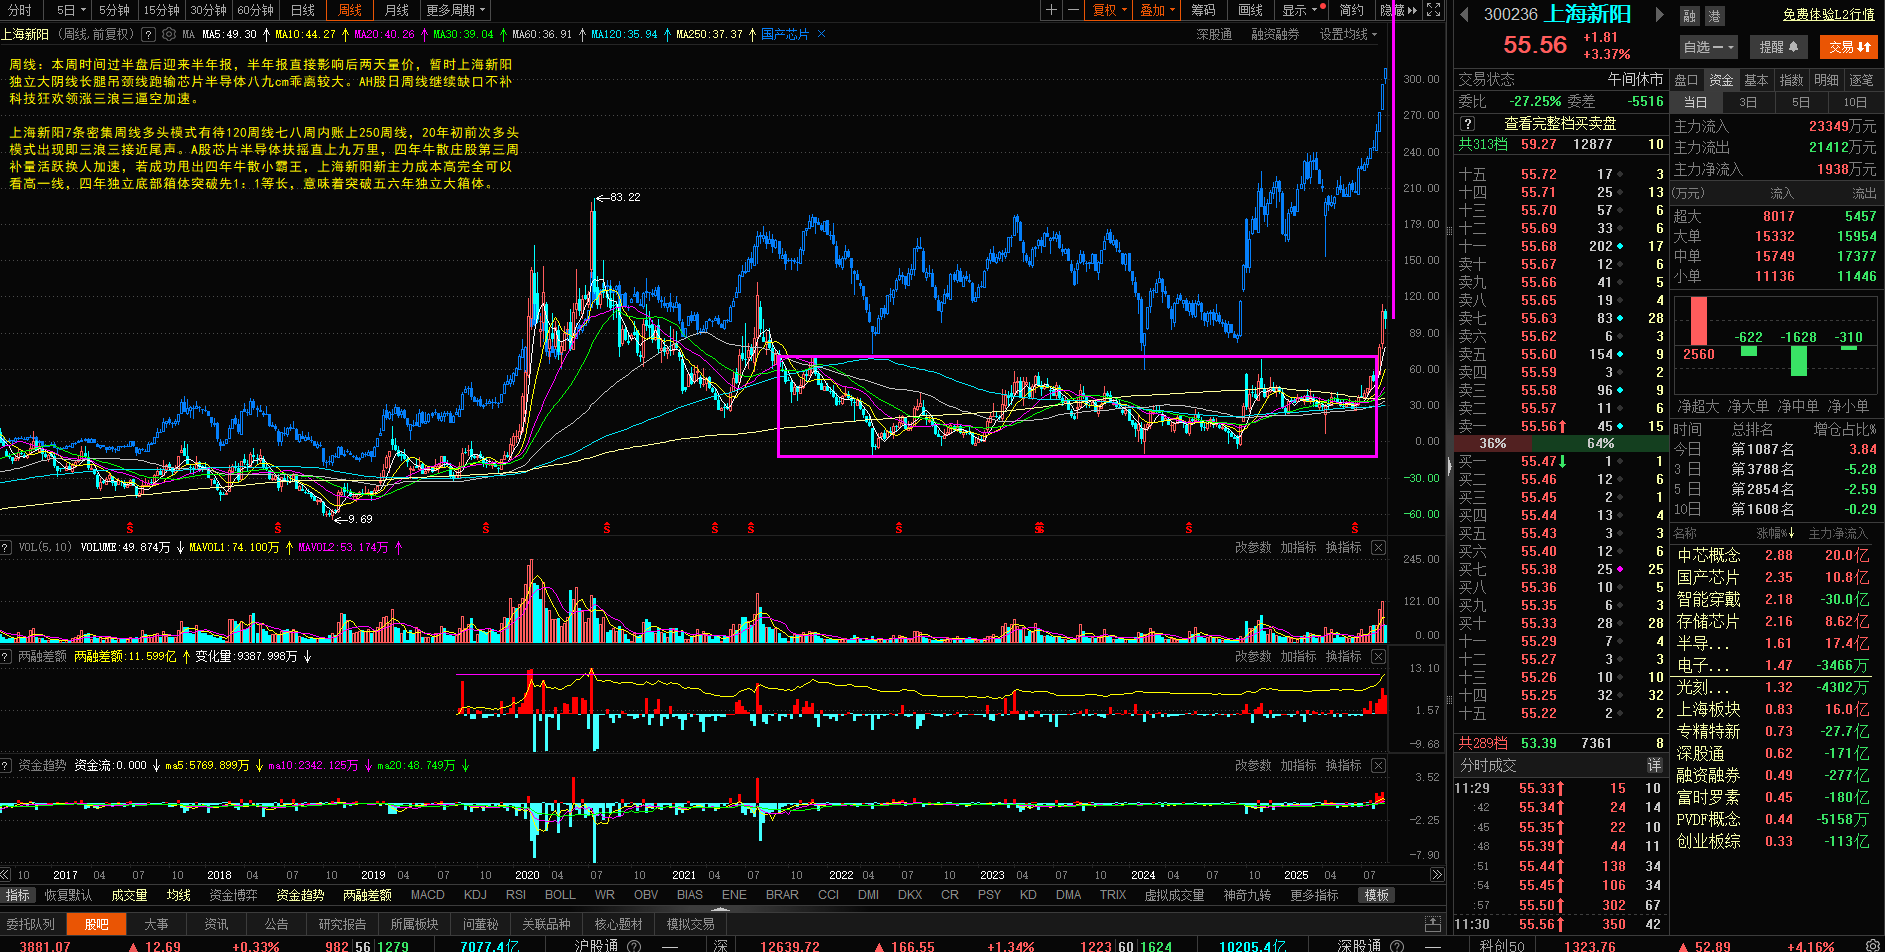Collapse right panel via side handle

click(x=1449, y=467)
